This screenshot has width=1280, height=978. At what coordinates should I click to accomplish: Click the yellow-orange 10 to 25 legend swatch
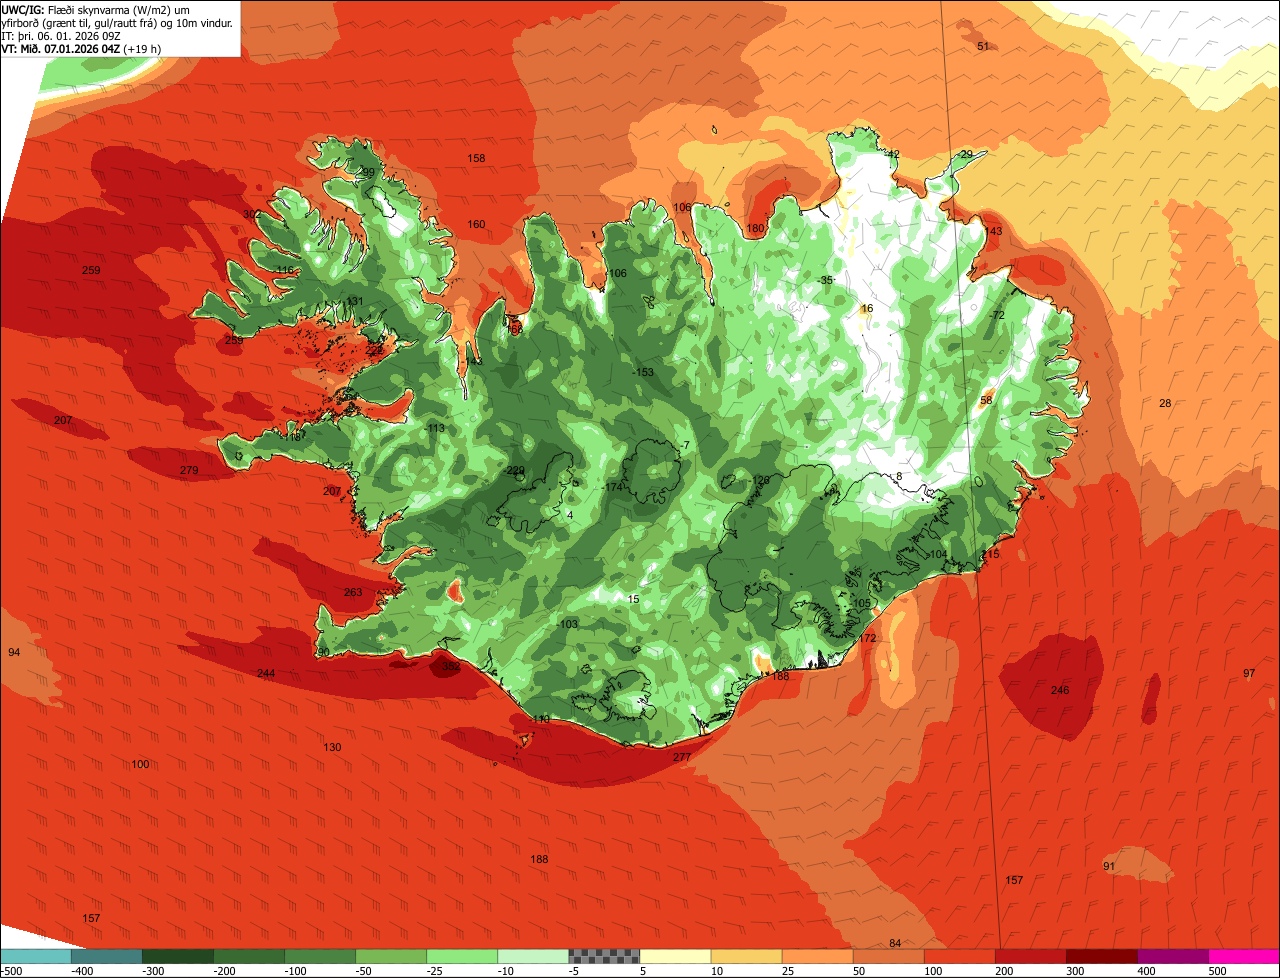pyautogui.click(x=746, y=956)
